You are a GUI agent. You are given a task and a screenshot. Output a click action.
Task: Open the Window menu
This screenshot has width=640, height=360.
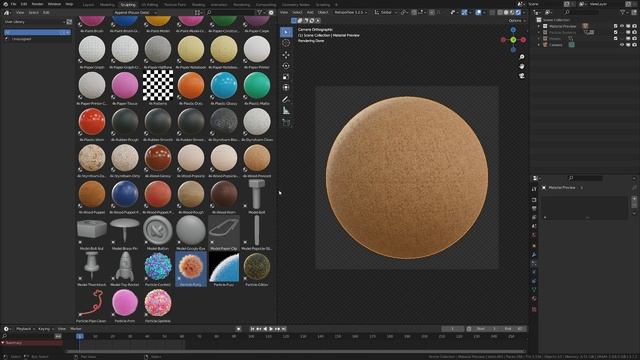pos(54,4)
